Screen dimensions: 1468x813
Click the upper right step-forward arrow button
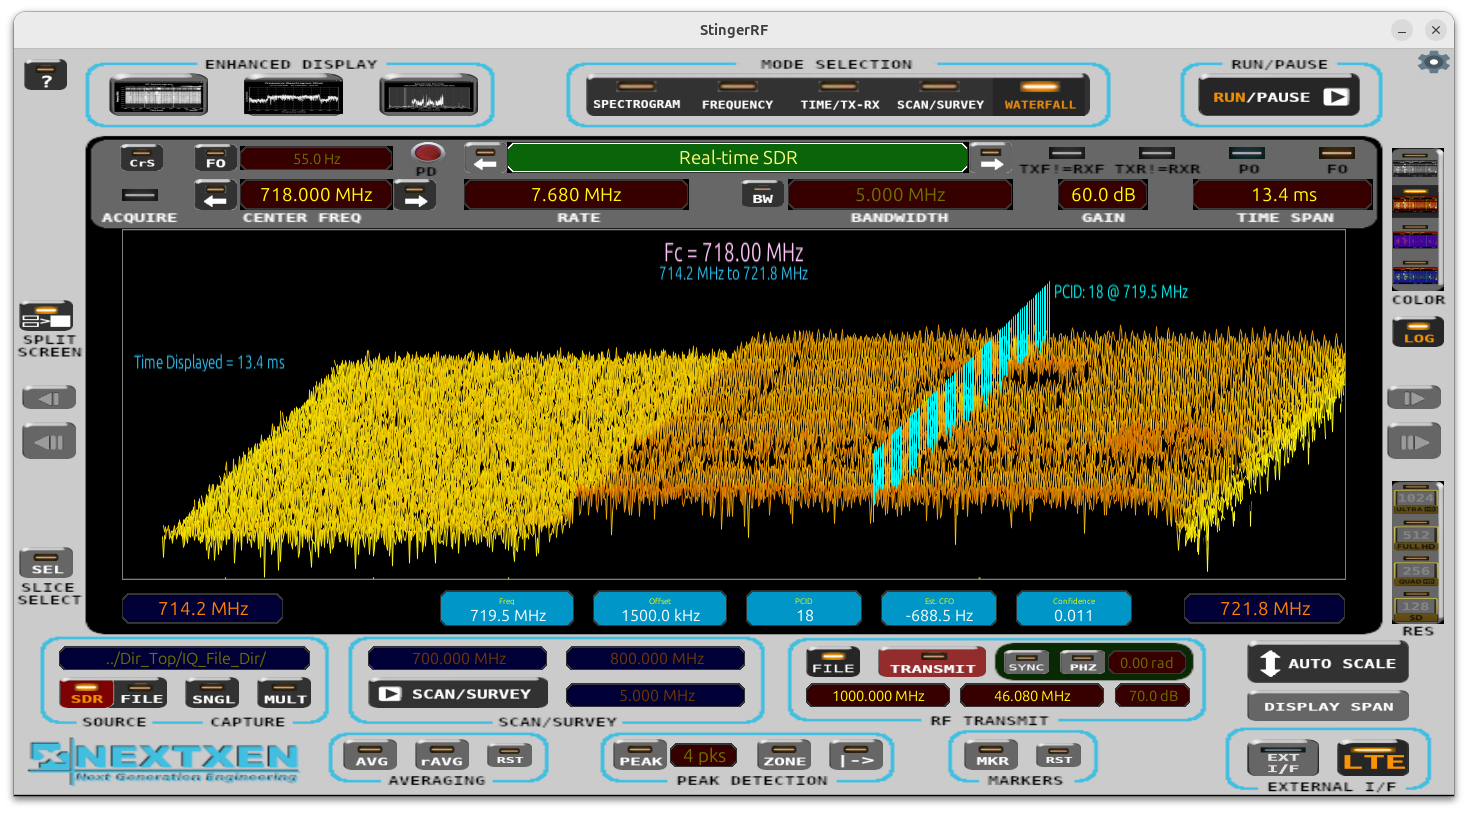coord(1414,398)
